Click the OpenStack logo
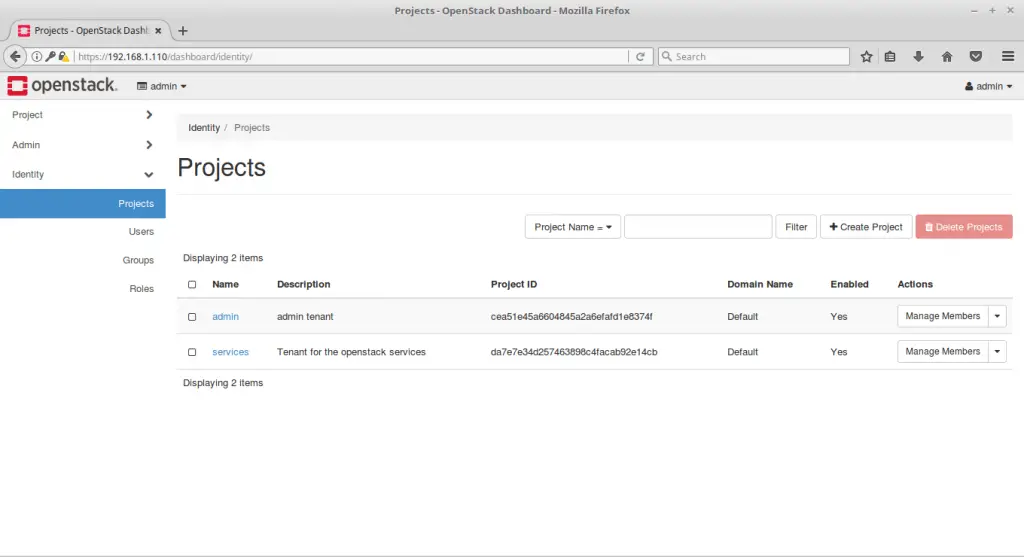 tap(62, 86)
